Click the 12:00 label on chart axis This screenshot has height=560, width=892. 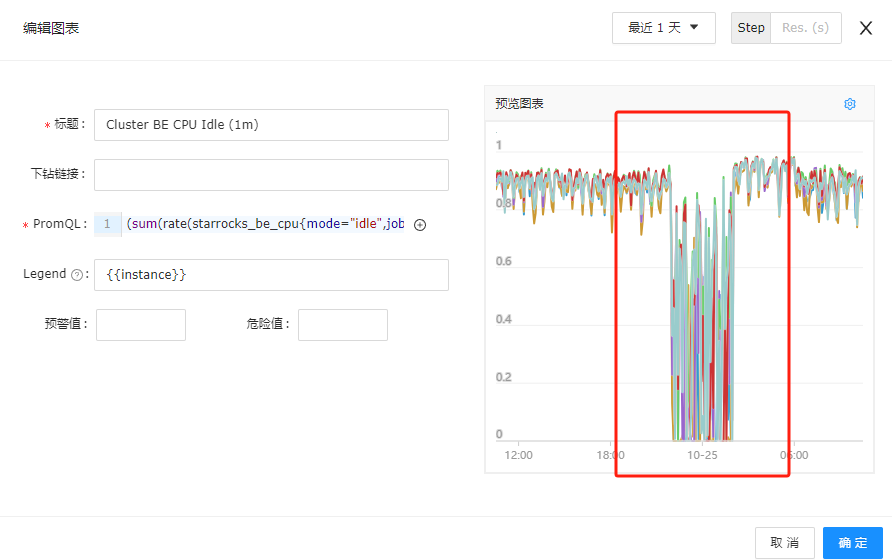pyautogui.click(x=518, y=455)
